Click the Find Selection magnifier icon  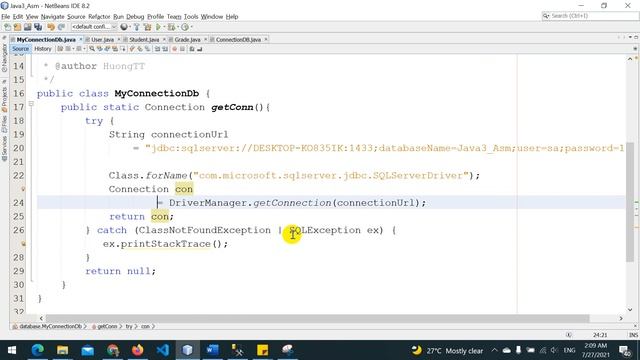pyautogui.click(x=92, y=49)
